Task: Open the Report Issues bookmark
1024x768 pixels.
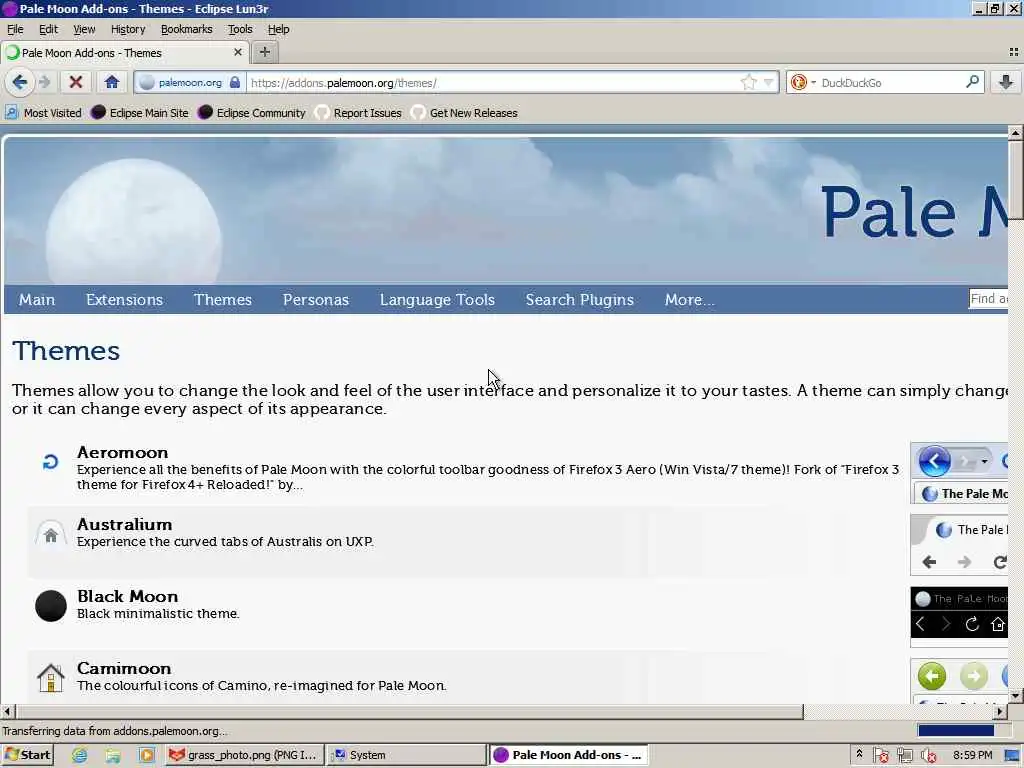Action: pos(359,113)
